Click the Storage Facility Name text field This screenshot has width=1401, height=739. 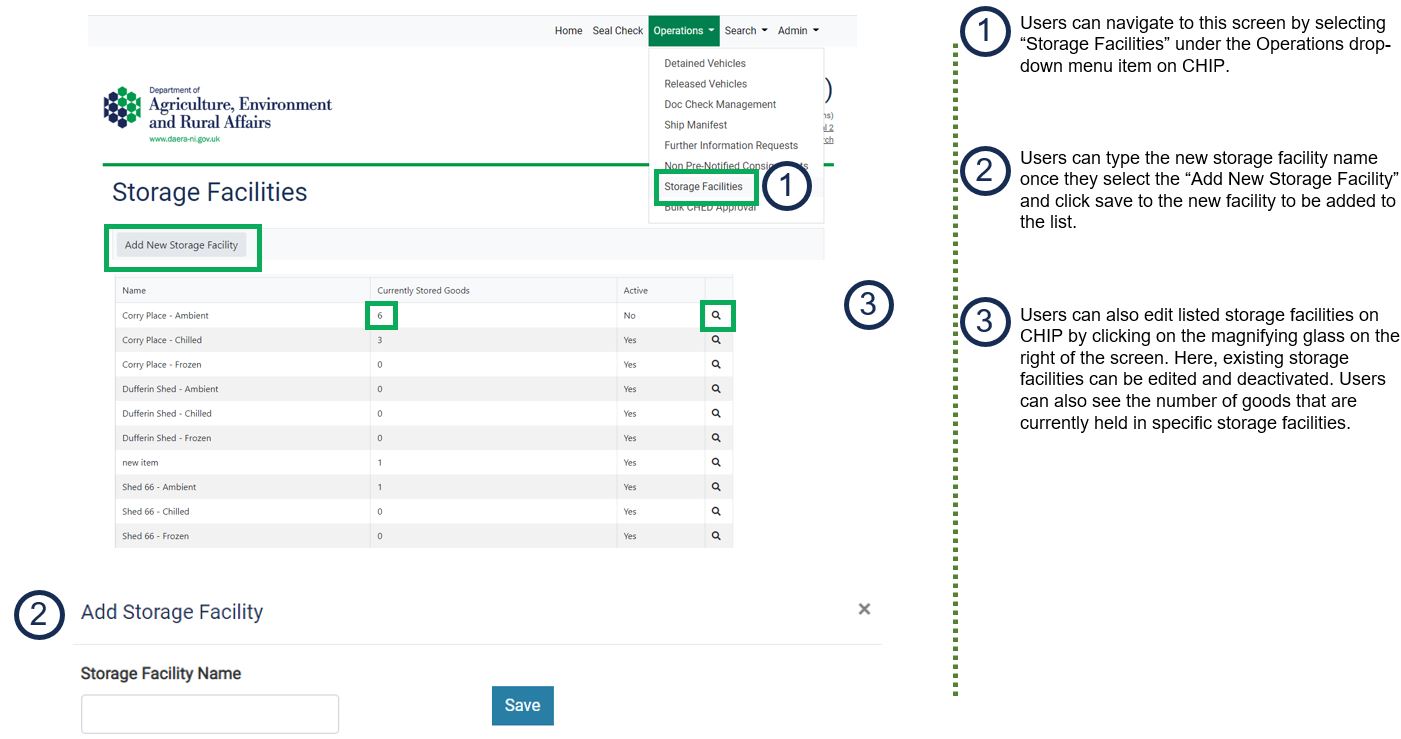210,714
